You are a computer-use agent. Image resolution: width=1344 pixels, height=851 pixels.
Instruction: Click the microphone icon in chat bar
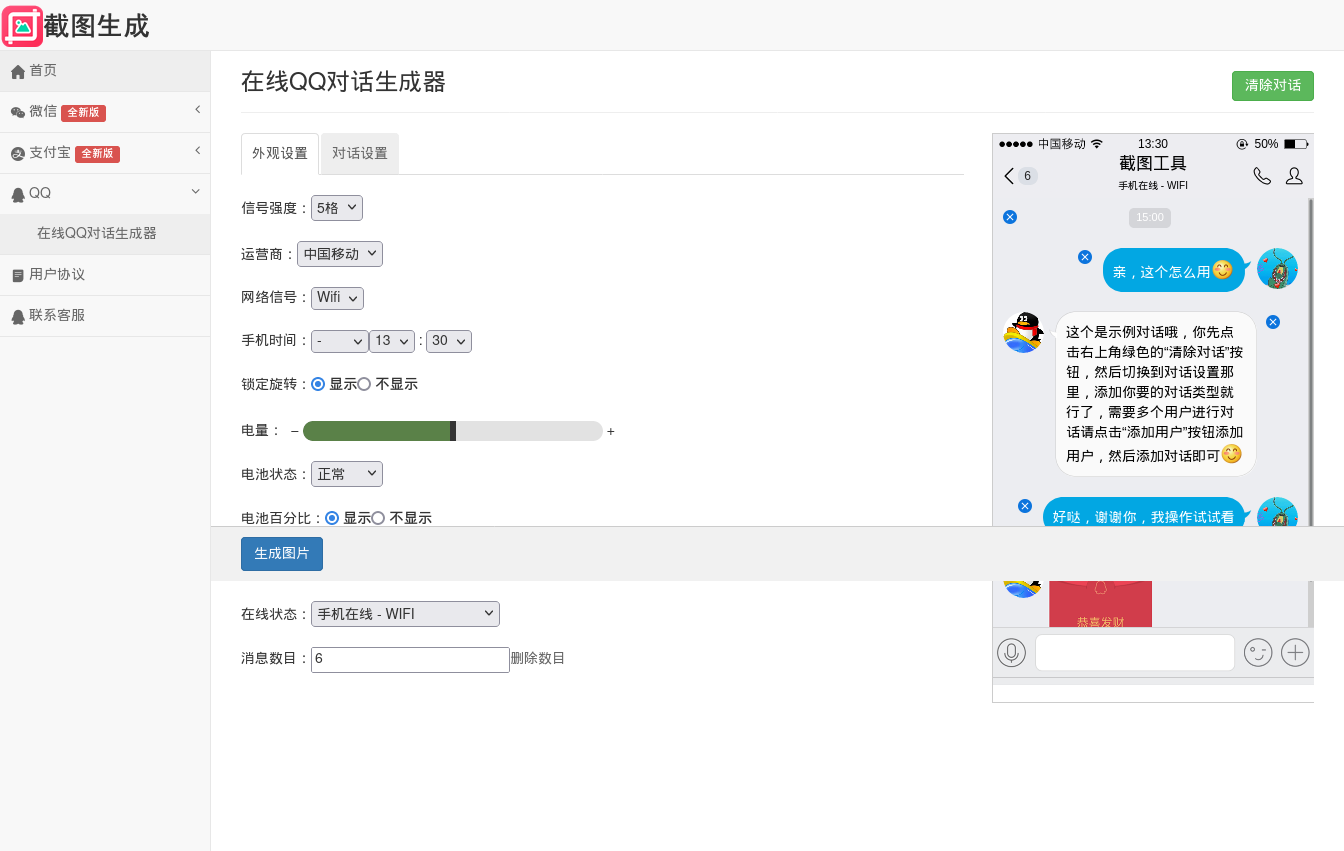1012,653
